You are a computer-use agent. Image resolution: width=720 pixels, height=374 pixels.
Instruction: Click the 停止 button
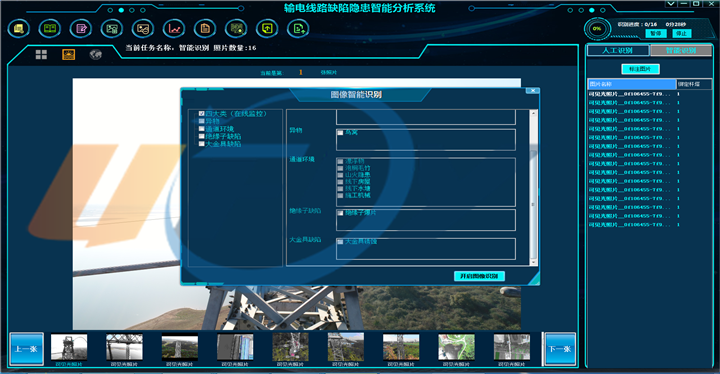click(681, 34)
